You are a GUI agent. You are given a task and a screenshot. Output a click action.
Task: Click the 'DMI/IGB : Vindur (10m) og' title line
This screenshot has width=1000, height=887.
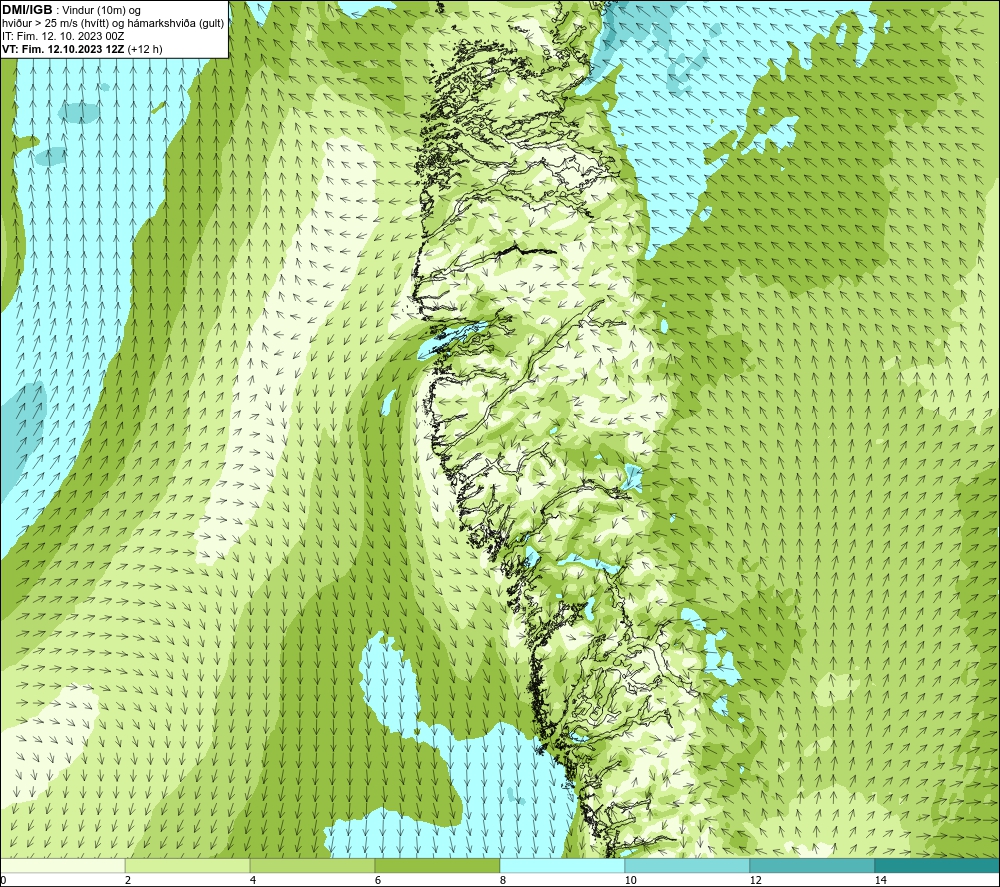tap(71, 10)
